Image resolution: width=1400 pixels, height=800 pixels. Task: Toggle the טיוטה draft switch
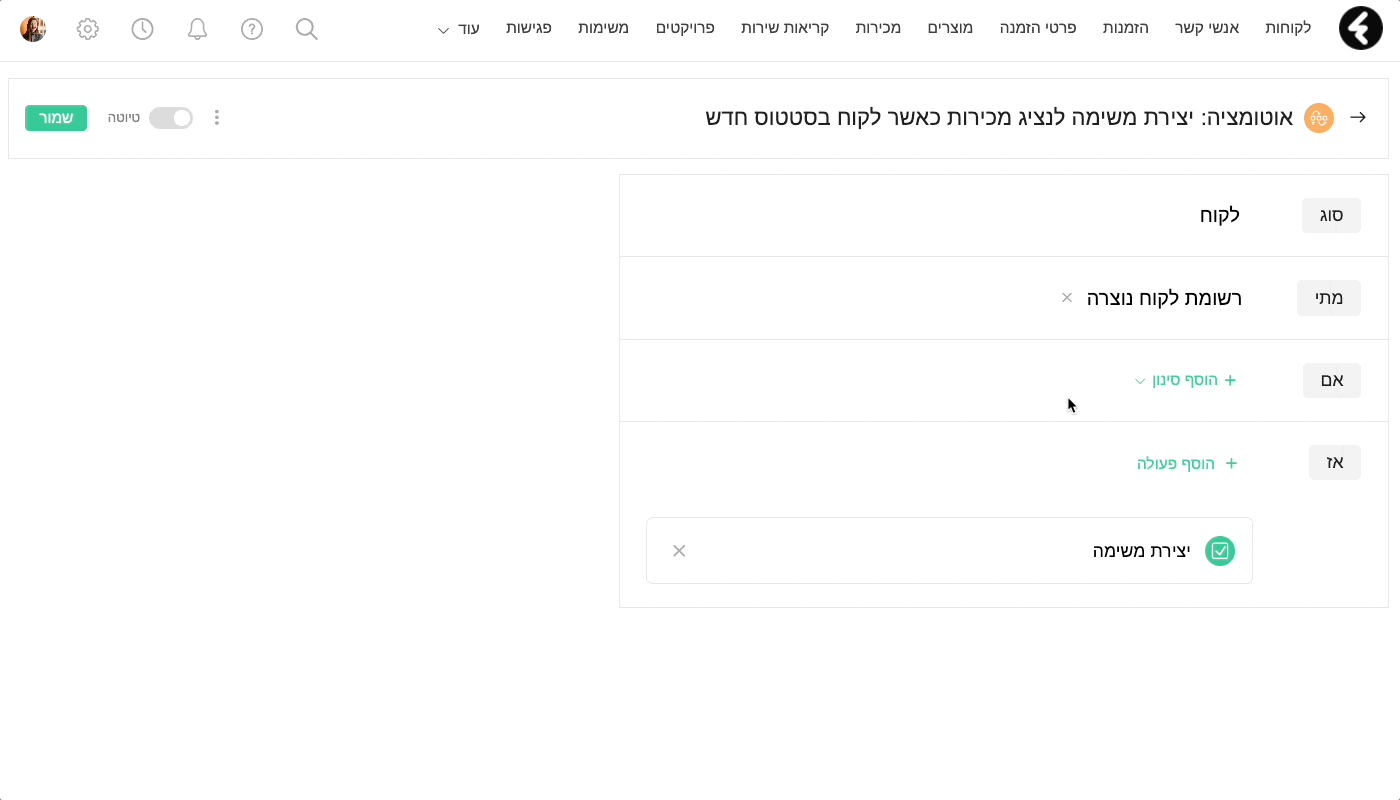click(x=171, y=118)
